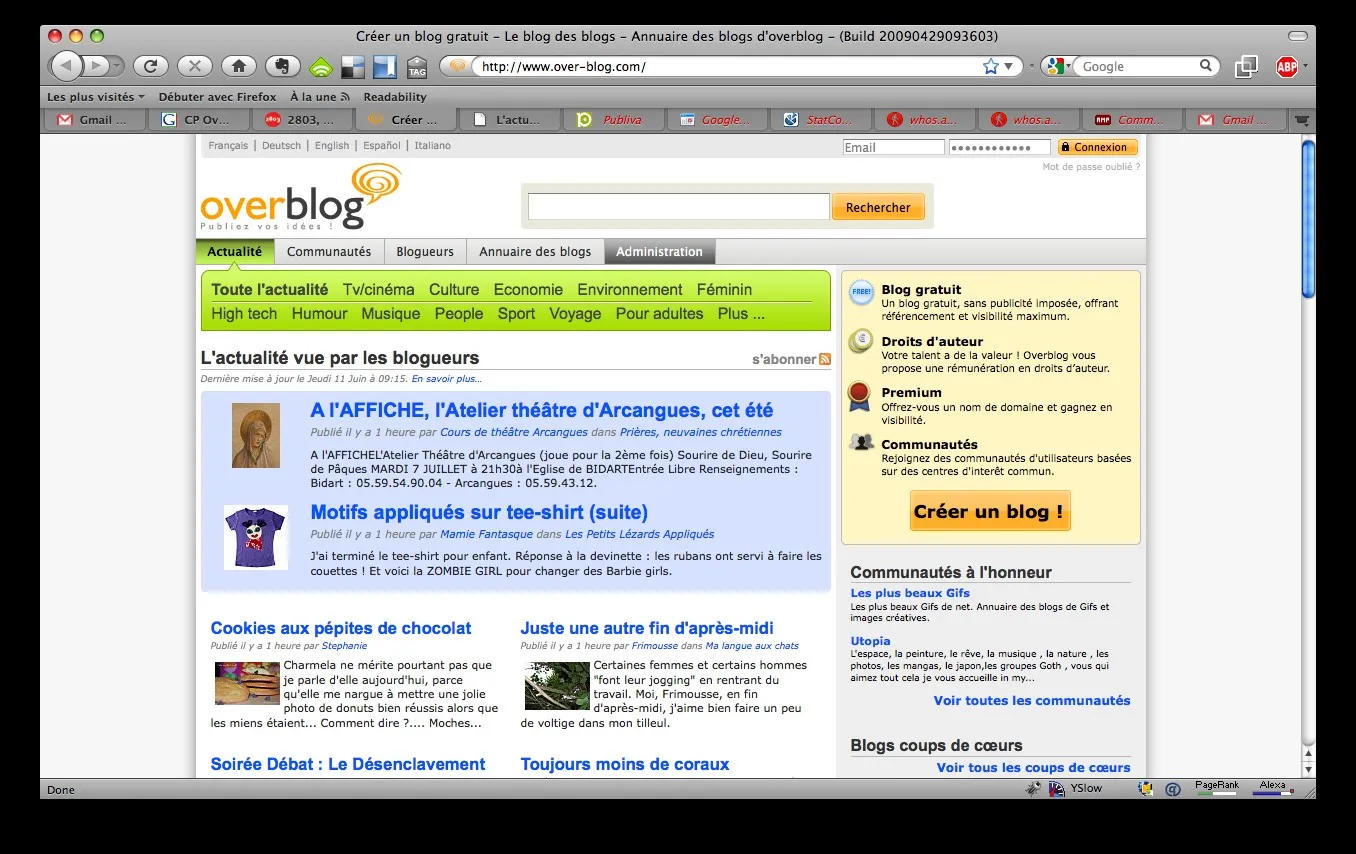
Task: Select the High tech news category
Action: coord(244,314)
